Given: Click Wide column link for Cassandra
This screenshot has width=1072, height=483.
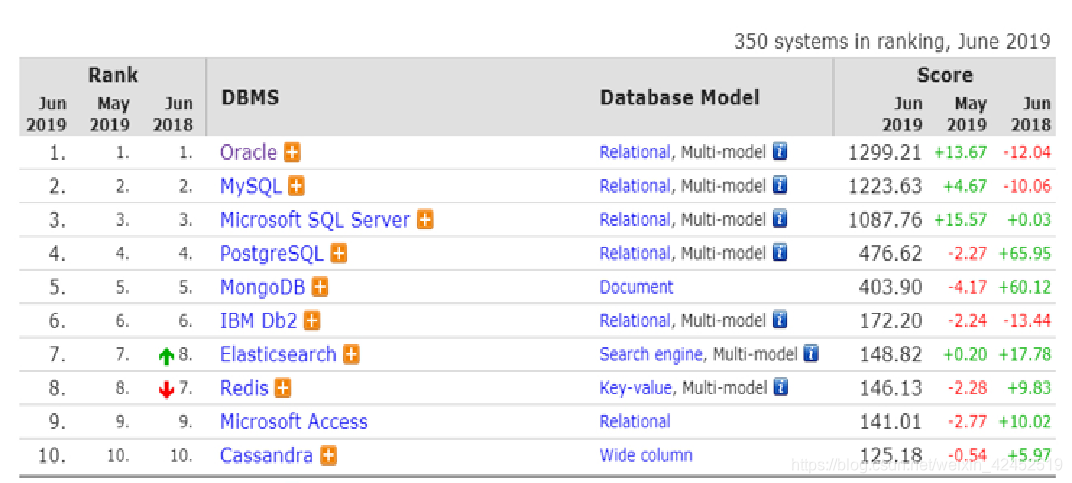Looking at the screenshot, I should pyautogui.click(x=646, y=455).
